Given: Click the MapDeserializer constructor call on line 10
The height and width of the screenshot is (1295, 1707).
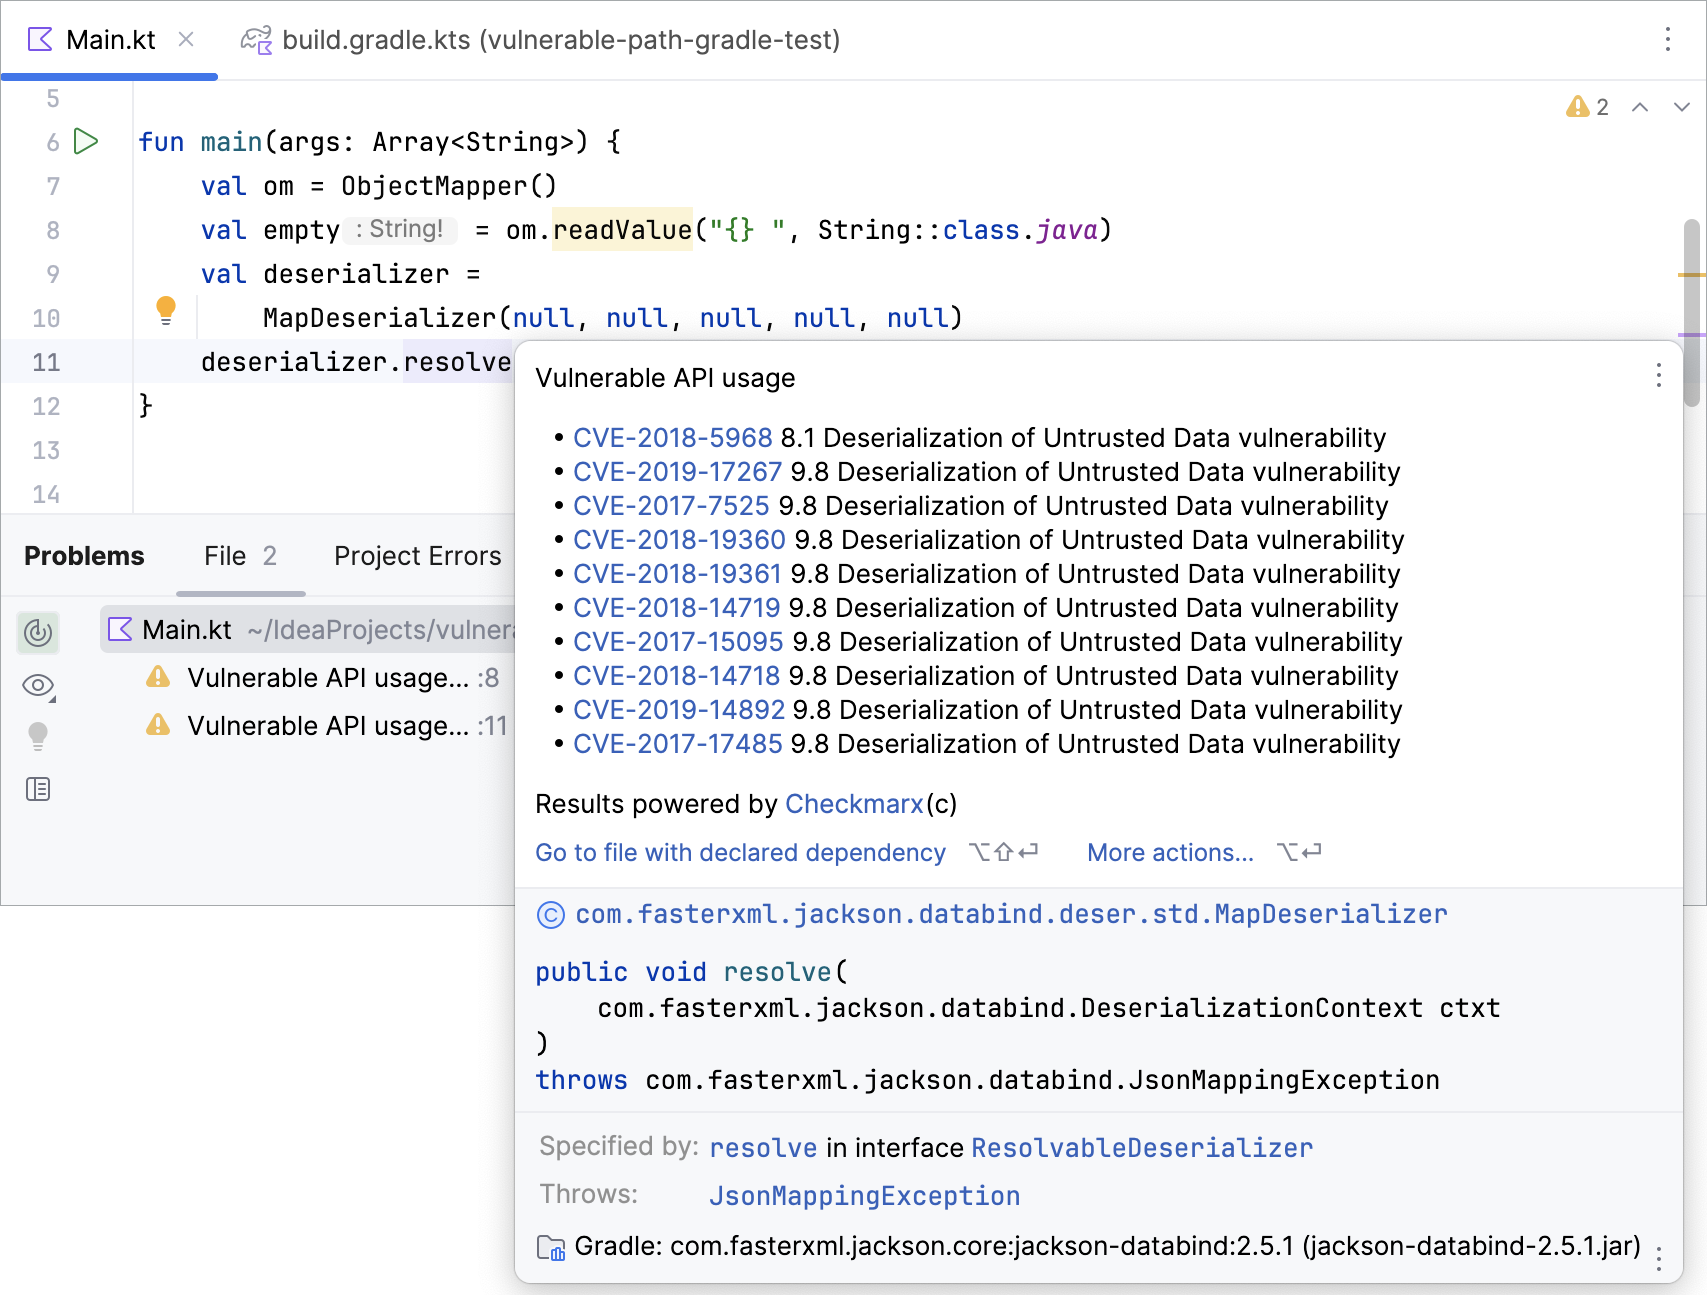Looking at the screenshot, I should click(x=613, y=318).
